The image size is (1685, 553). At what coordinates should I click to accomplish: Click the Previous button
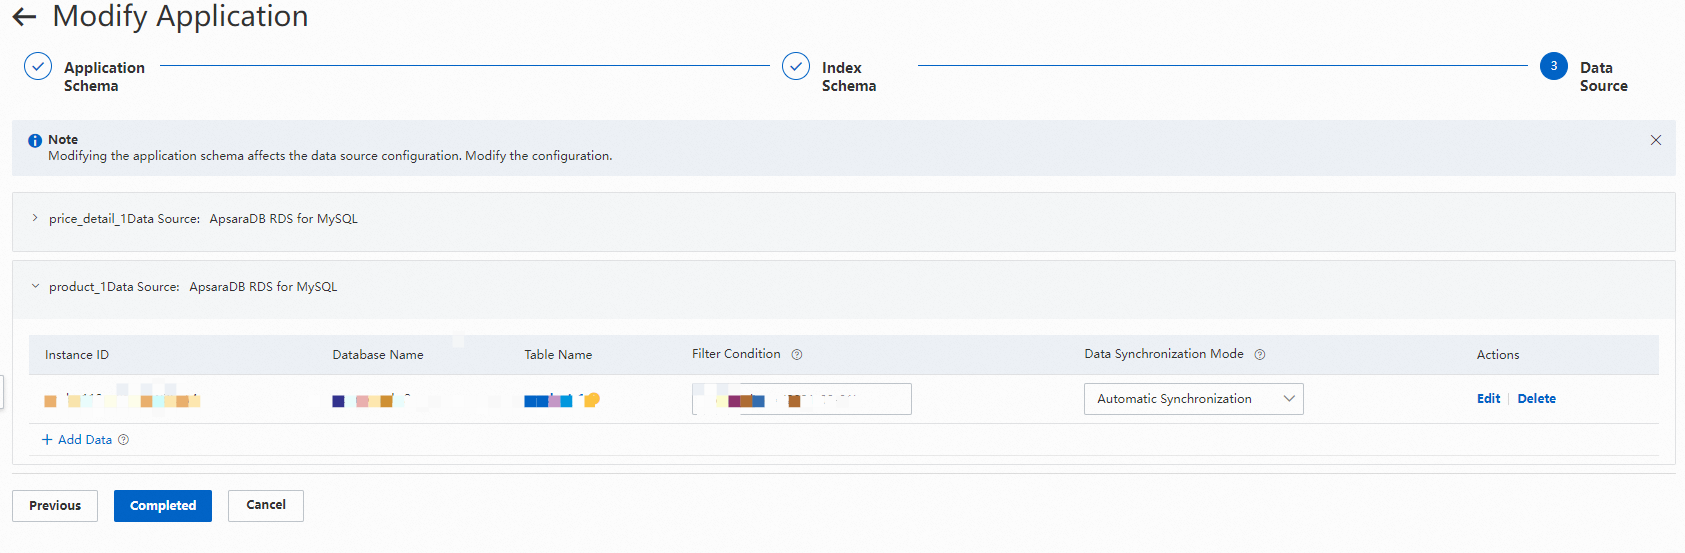tap(55, 506)
